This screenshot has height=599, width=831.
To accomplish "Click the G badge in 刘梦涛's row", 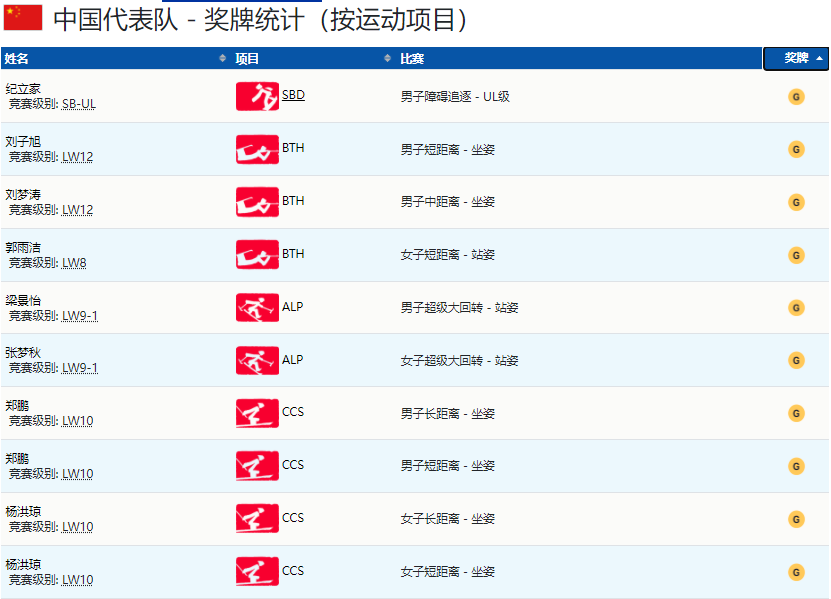I will pos(796,201).
